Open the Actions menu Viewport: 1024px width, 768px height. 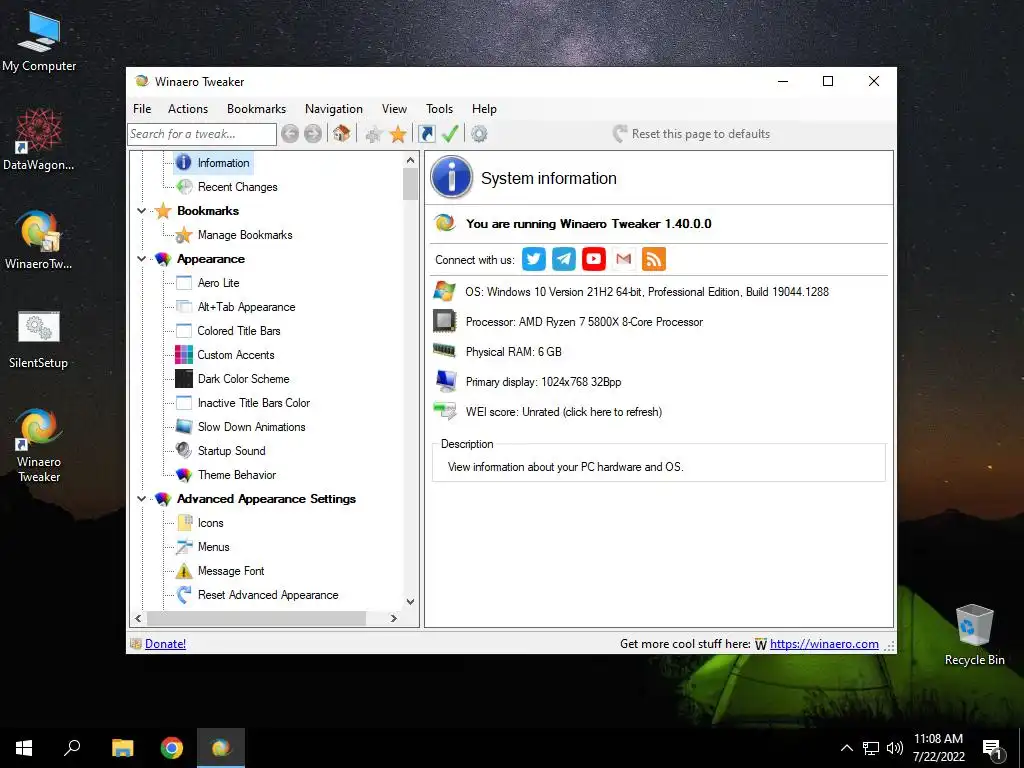pyautogui.click(x=188, y=109)
